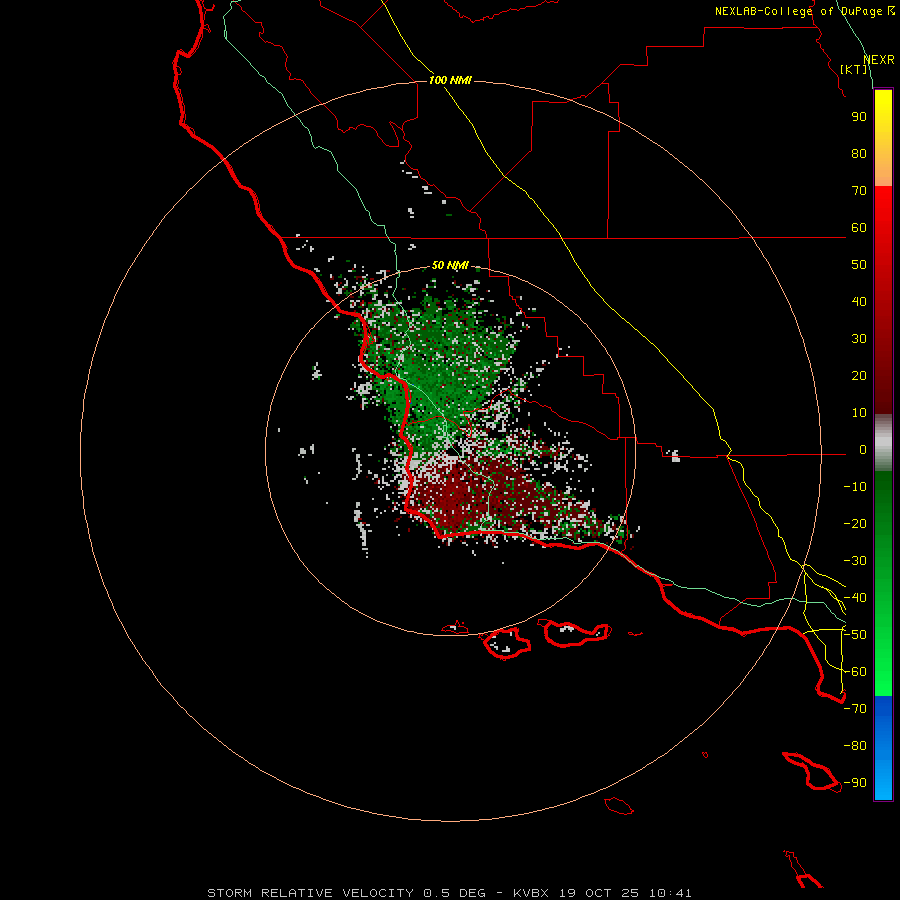The height and width of the screenshot is (900, 900).
Task: Click the 40 value on the velocity scale
Action: click(x=859, y=302)
